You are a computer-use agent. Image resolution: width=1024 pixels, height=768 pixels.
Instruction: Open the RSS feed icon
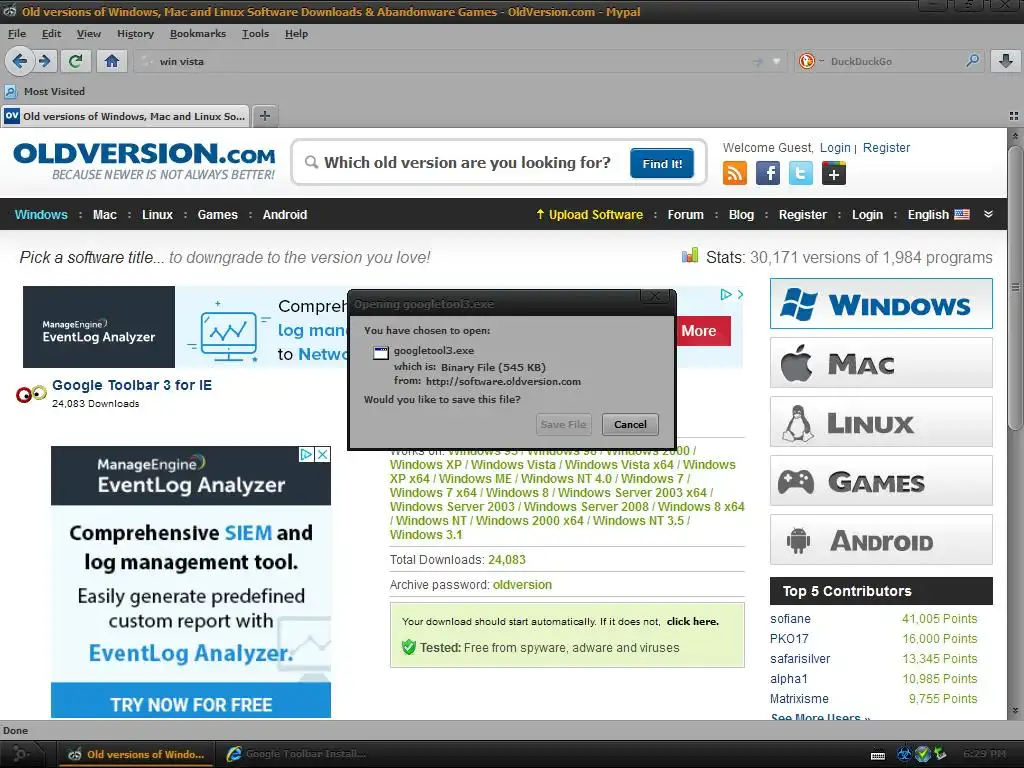tap(735, 173)
